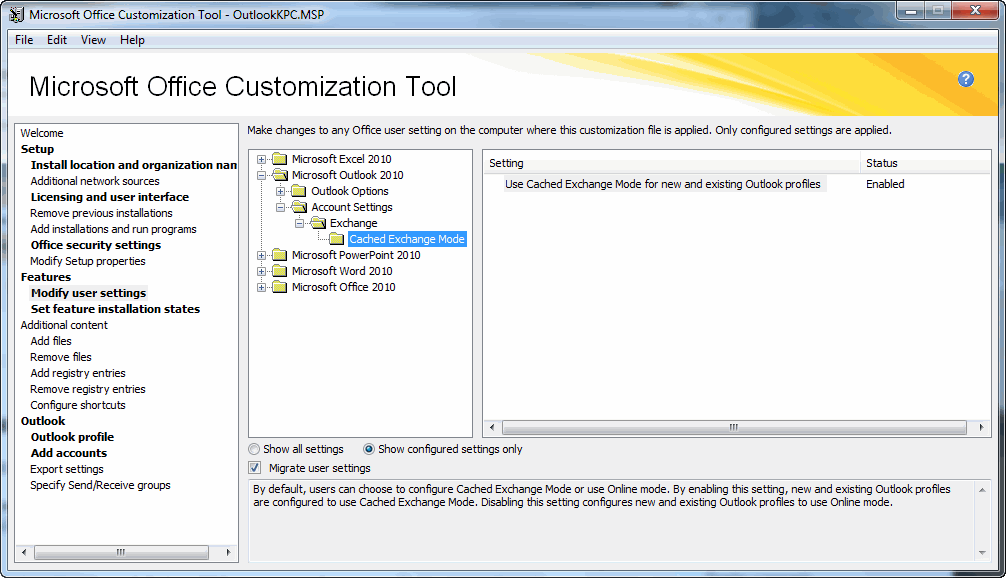Open Additional network sources
Image resolution: width=1006 pixels, height=578 pixels.
pos(95,181)
